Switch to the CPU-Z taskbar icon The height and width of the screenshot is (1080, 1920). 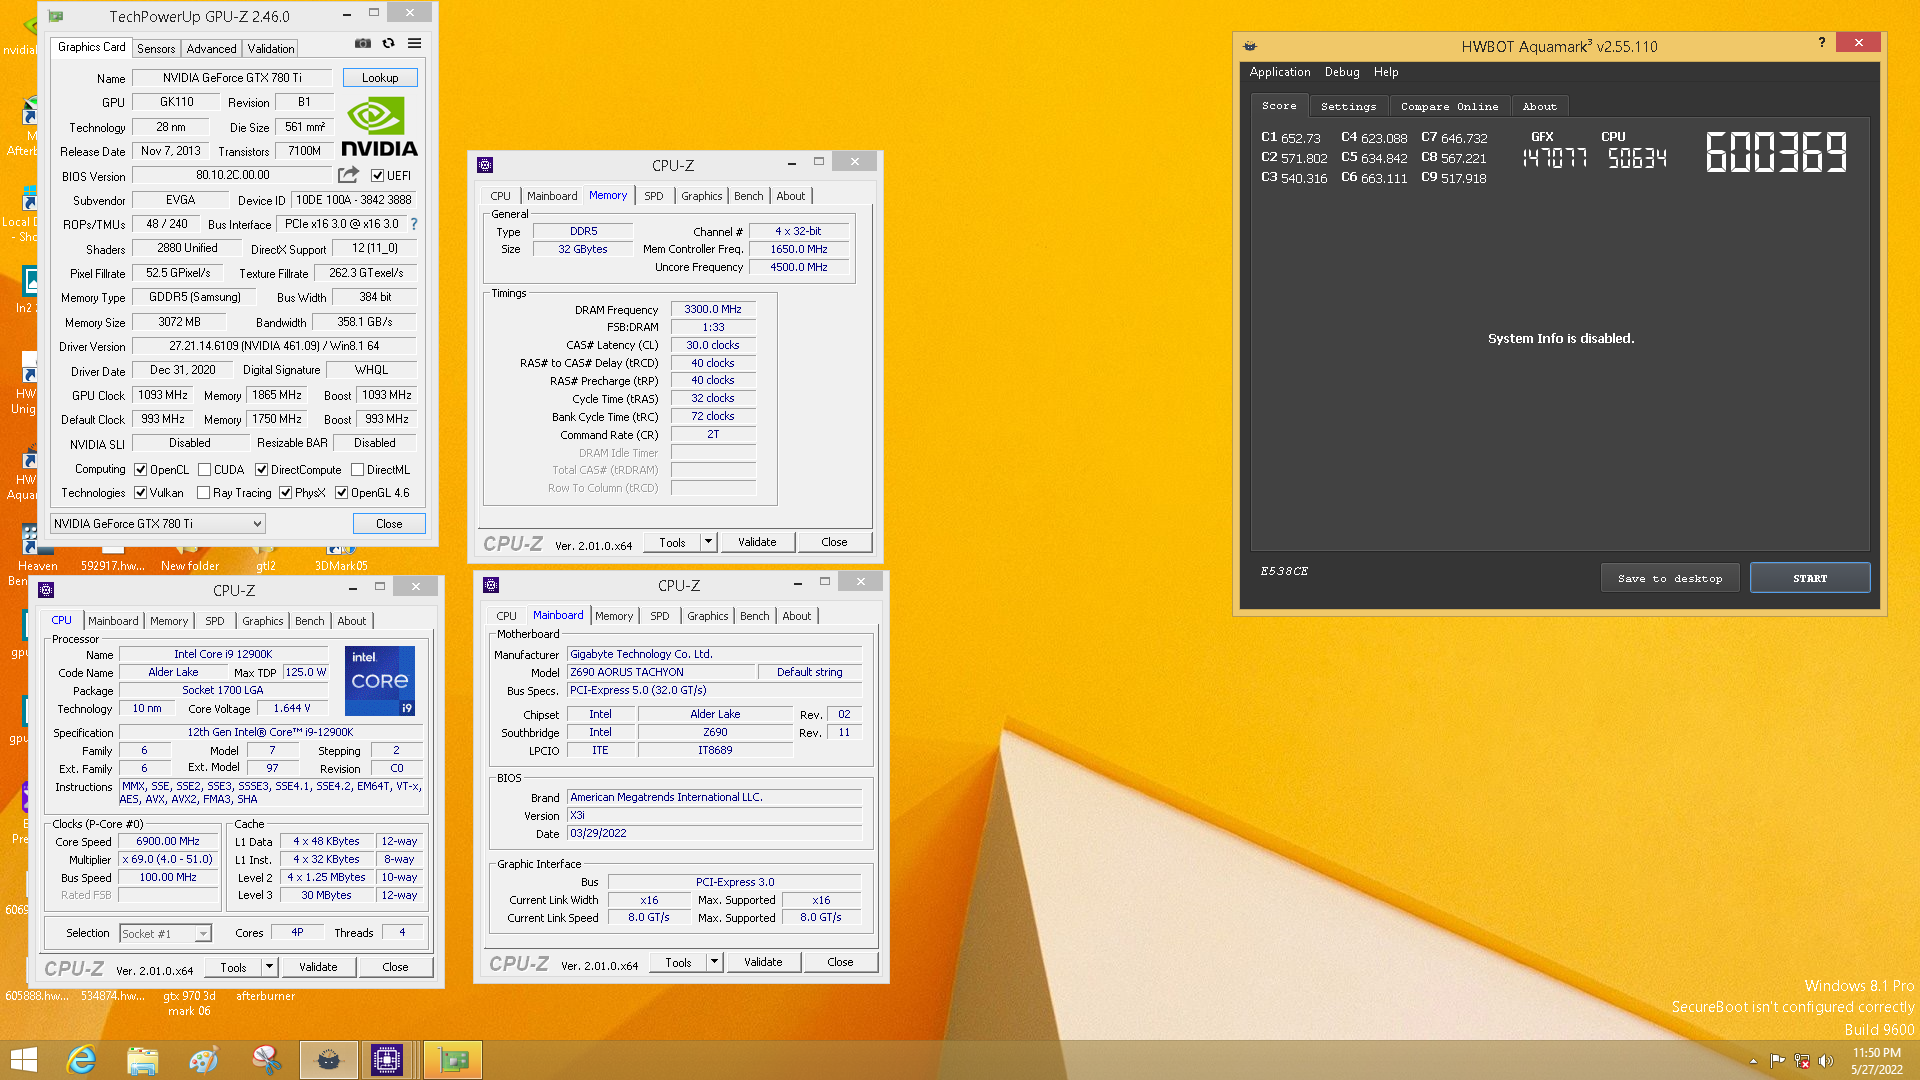pos(387,1060)
